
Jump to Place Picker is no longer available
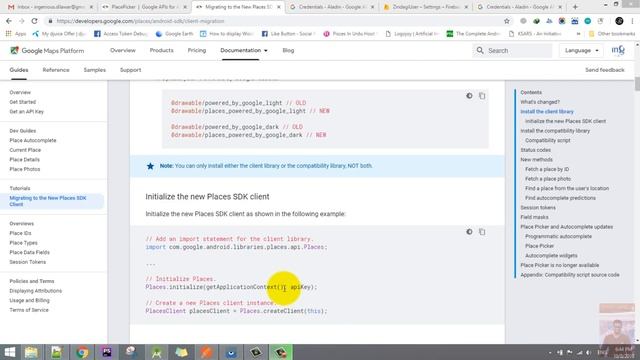(559, 265)
